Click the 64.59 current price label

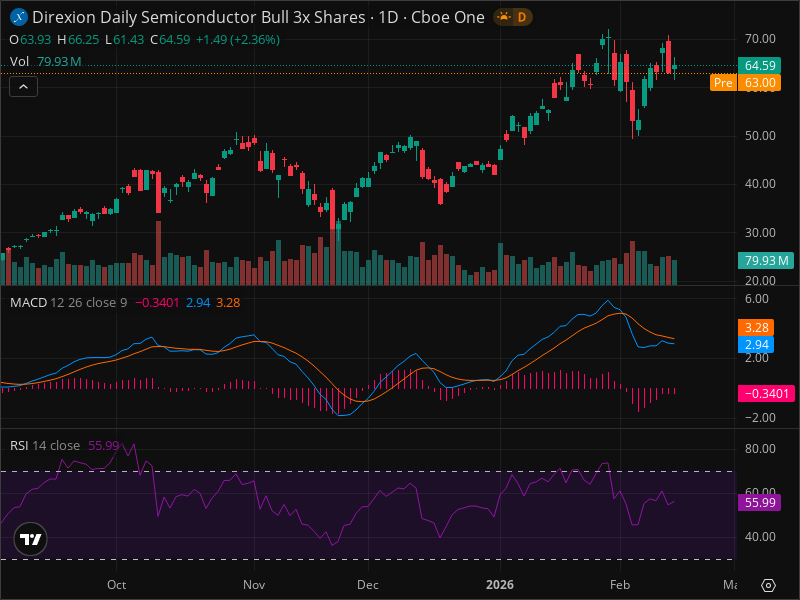tap(759, 65)
